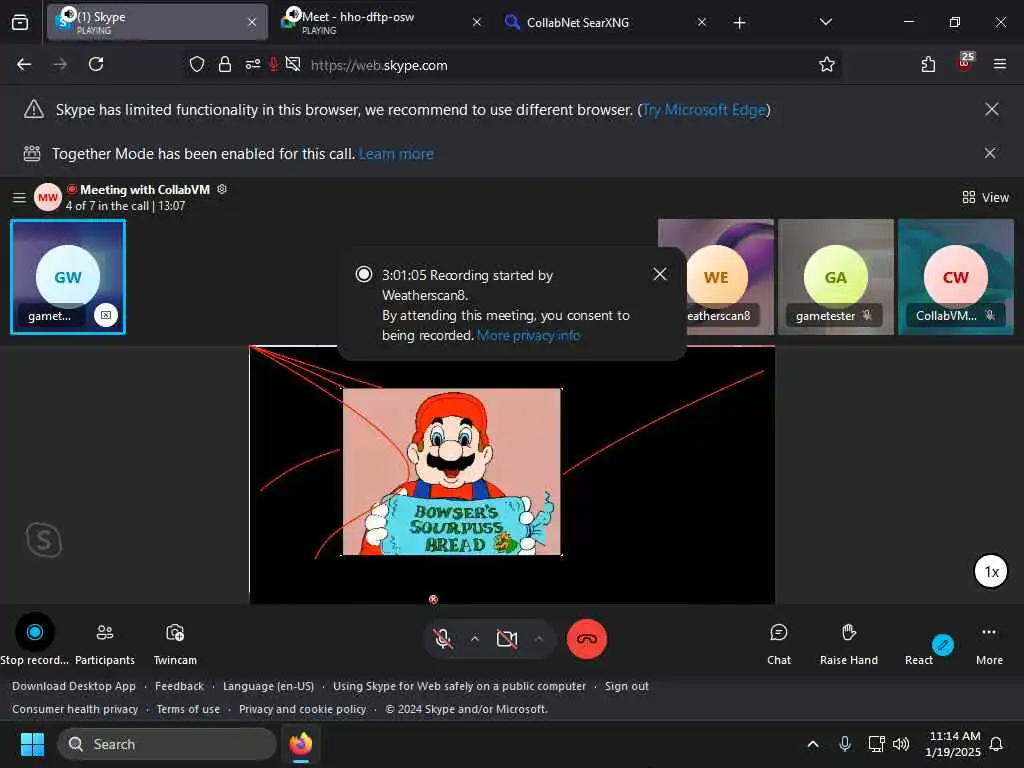
Task: Toggle the 1x zoom button
Action: coord(991,571)
